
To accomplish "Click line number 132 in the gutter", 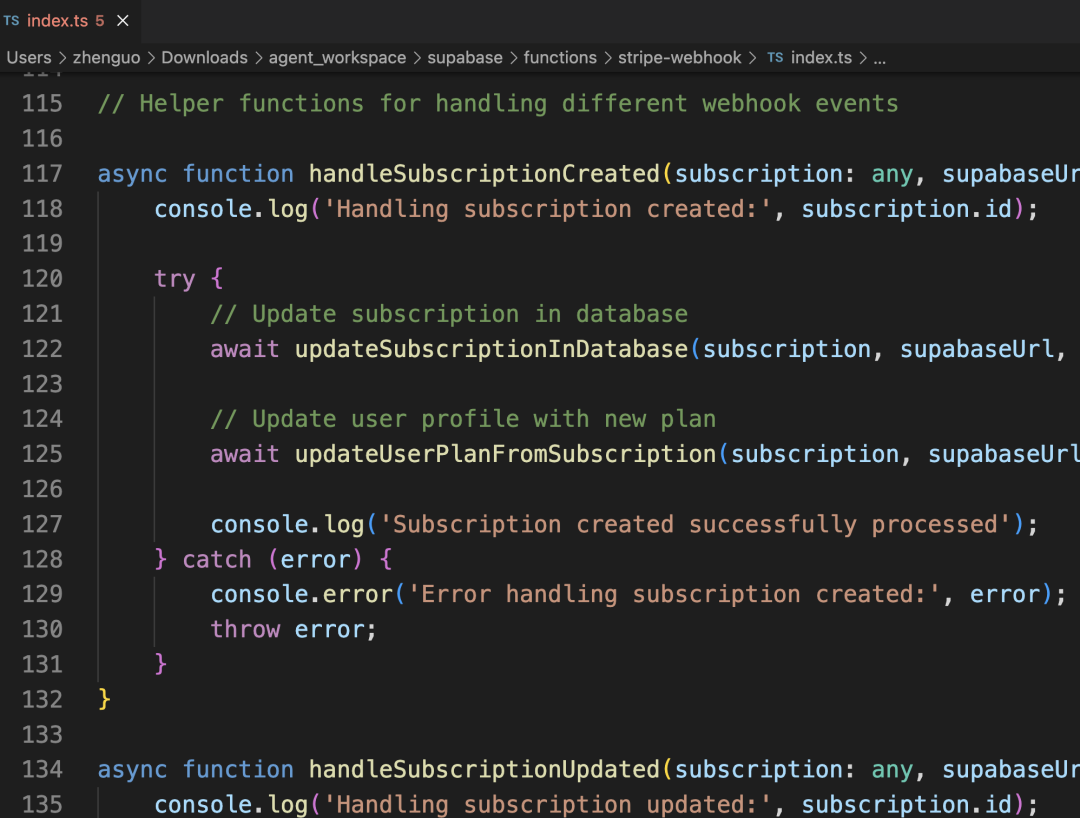I will click(42, 700).
